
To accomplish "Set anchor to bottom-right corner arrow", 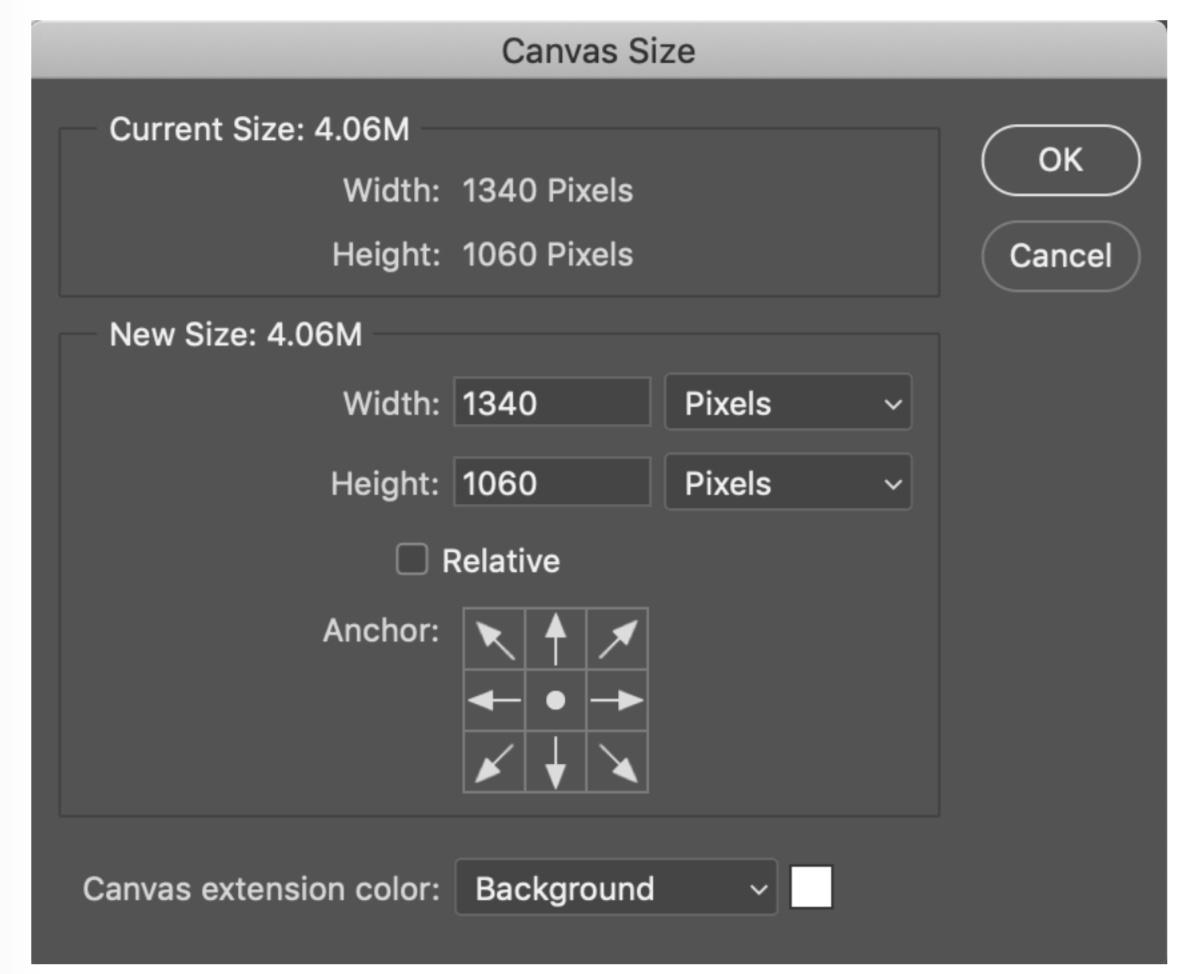I will coord(617,762).
